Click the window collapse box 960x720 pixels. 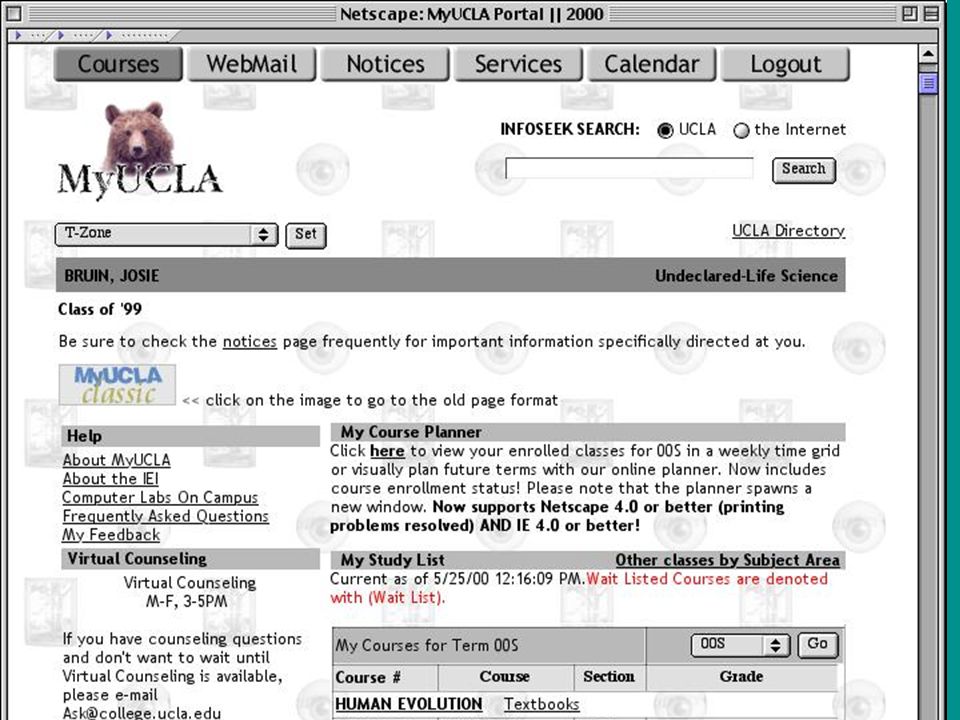coord(931,13)
